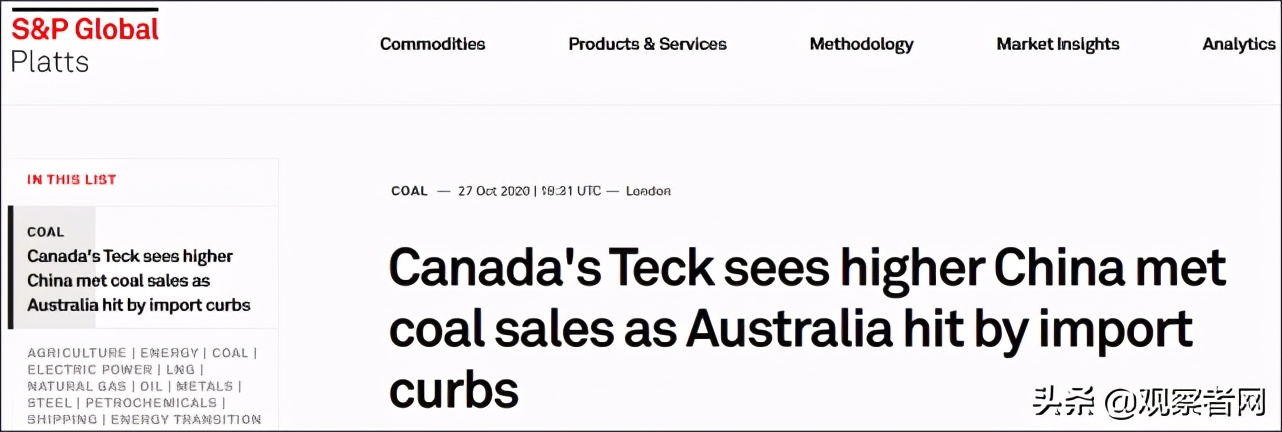
Task: Open the Market Insights menu
Action: pyautogui.click(x=1057, y=44)
